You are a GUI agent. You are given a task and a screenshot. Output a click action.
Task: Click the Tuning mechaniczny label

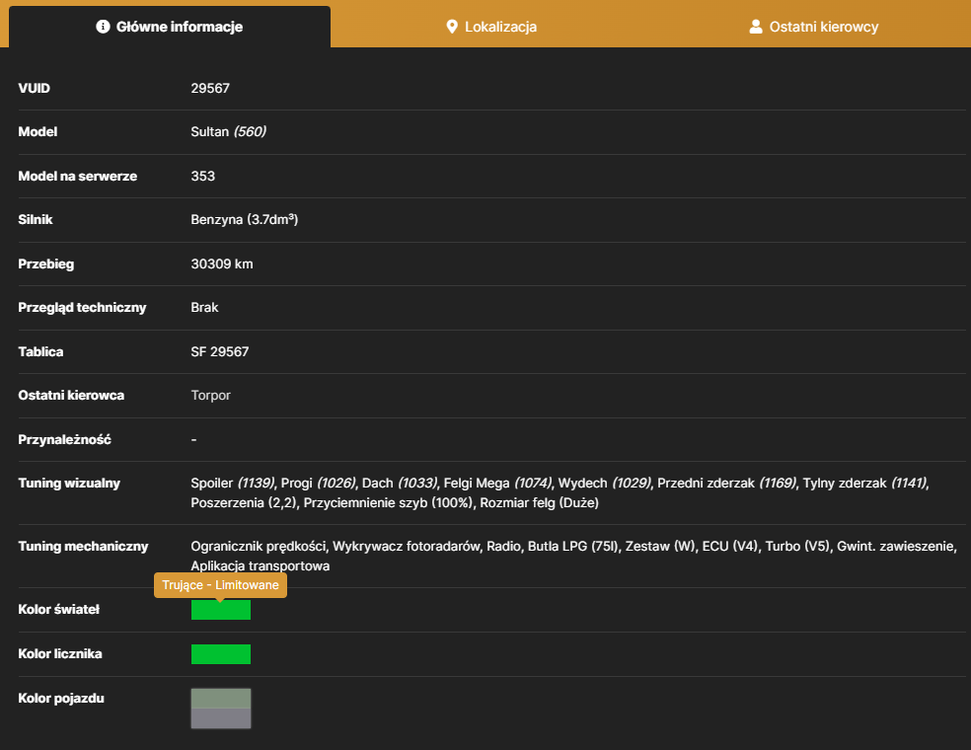point(83,546)
